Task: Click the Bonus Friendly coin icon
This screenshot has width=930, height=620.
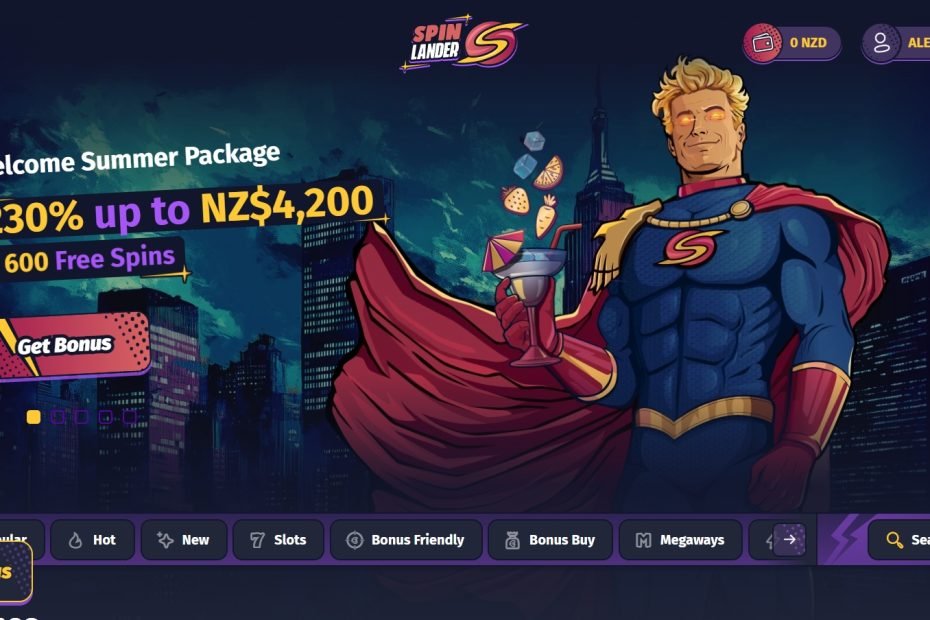Action: (355, 540)
